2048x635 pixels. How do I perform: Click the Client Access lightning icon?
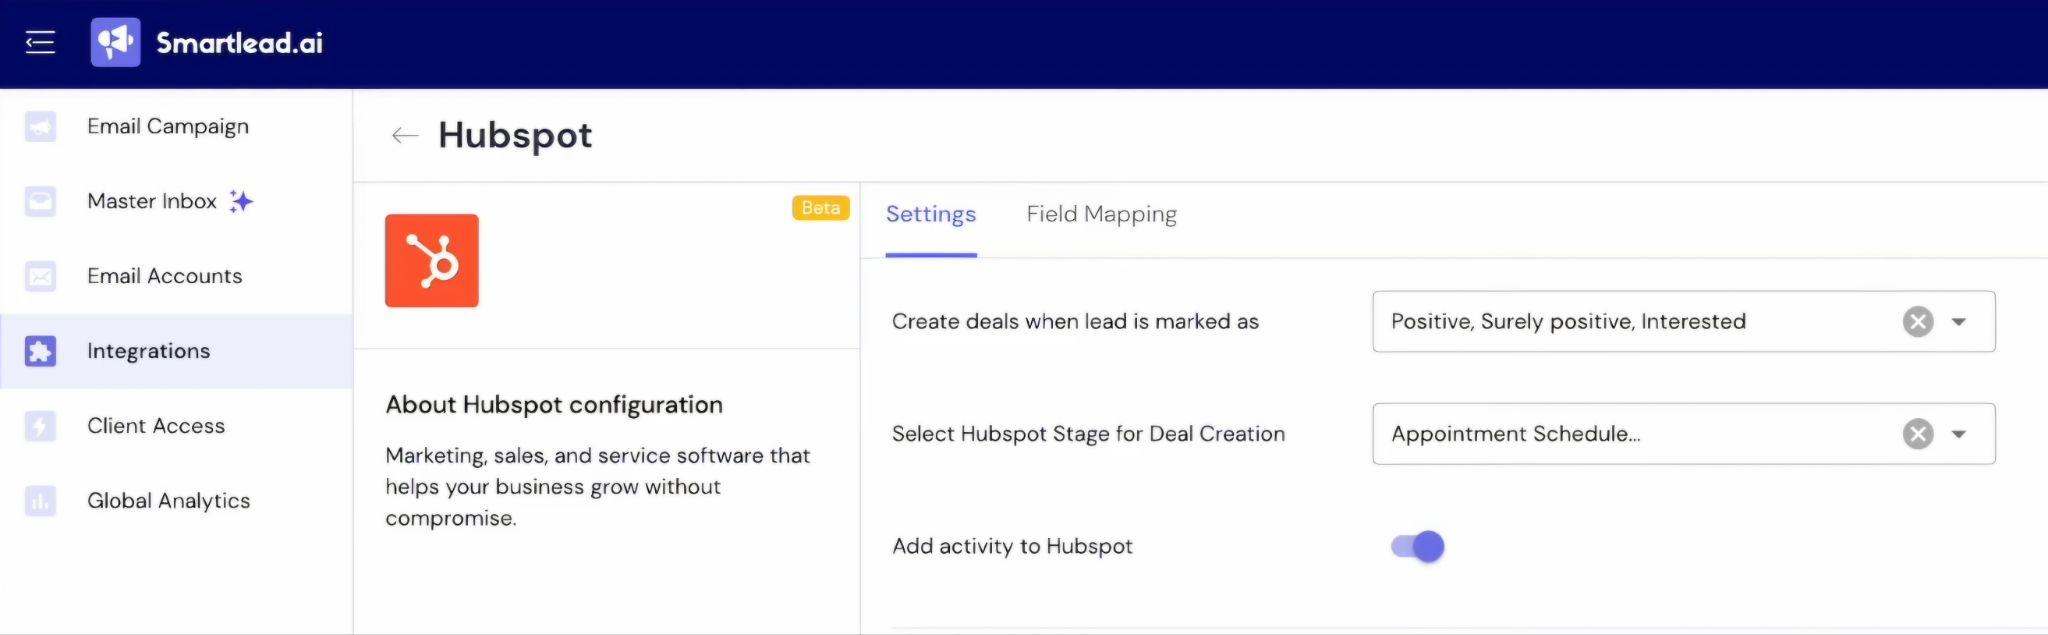click(40, 426)
